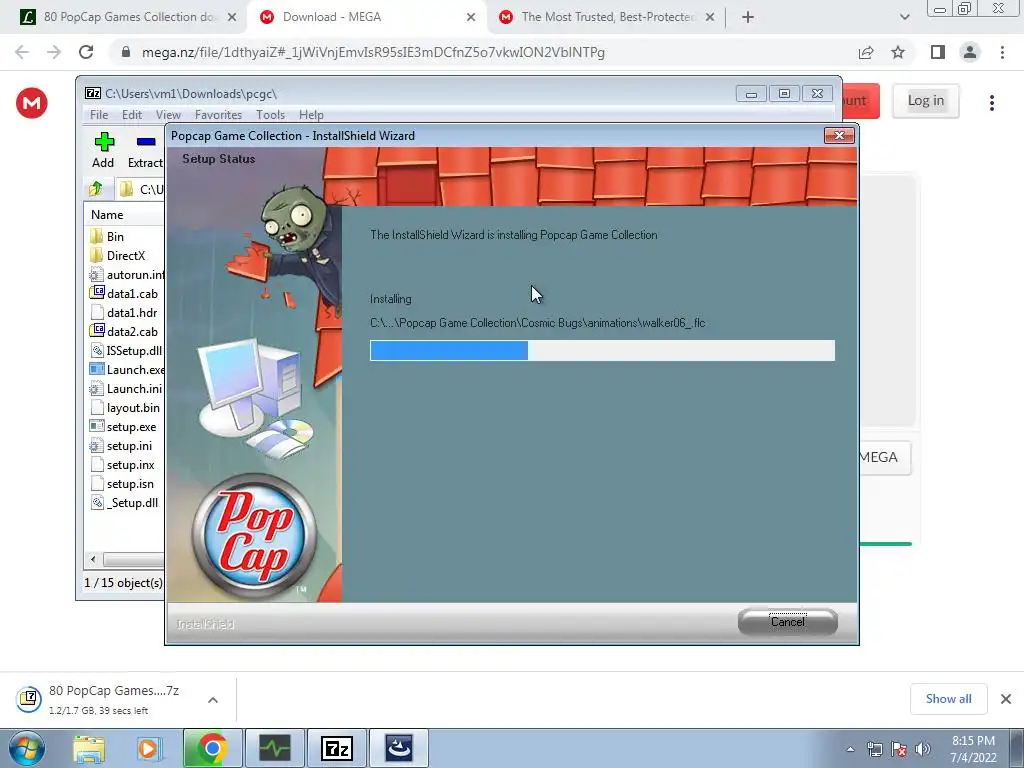Click left arrow of 7-Zip horizontal scrollbar
Screen dimensions: 1024x768
[93, 559]
